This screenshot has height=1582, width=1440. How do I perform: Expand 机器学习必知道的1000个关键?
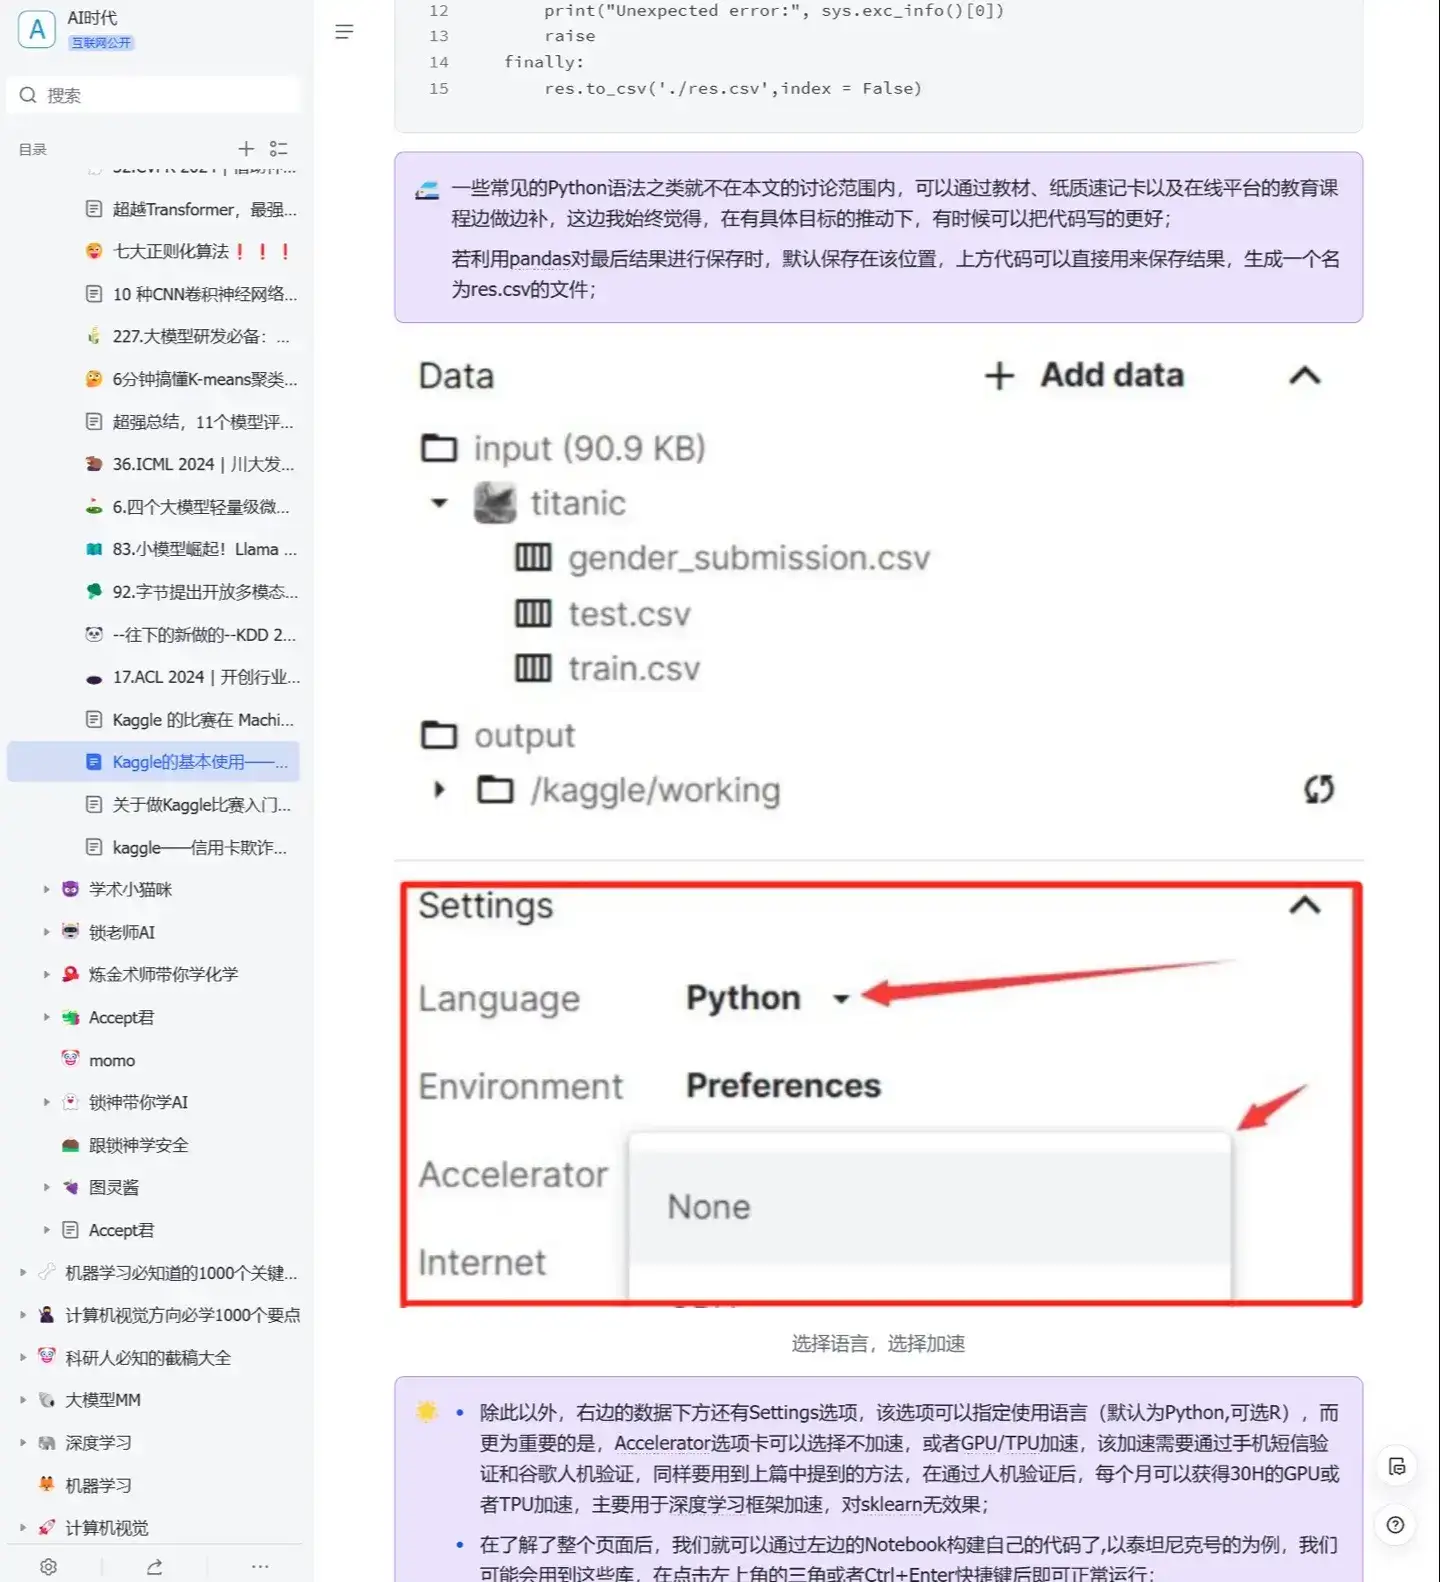tap(22, 1273)
